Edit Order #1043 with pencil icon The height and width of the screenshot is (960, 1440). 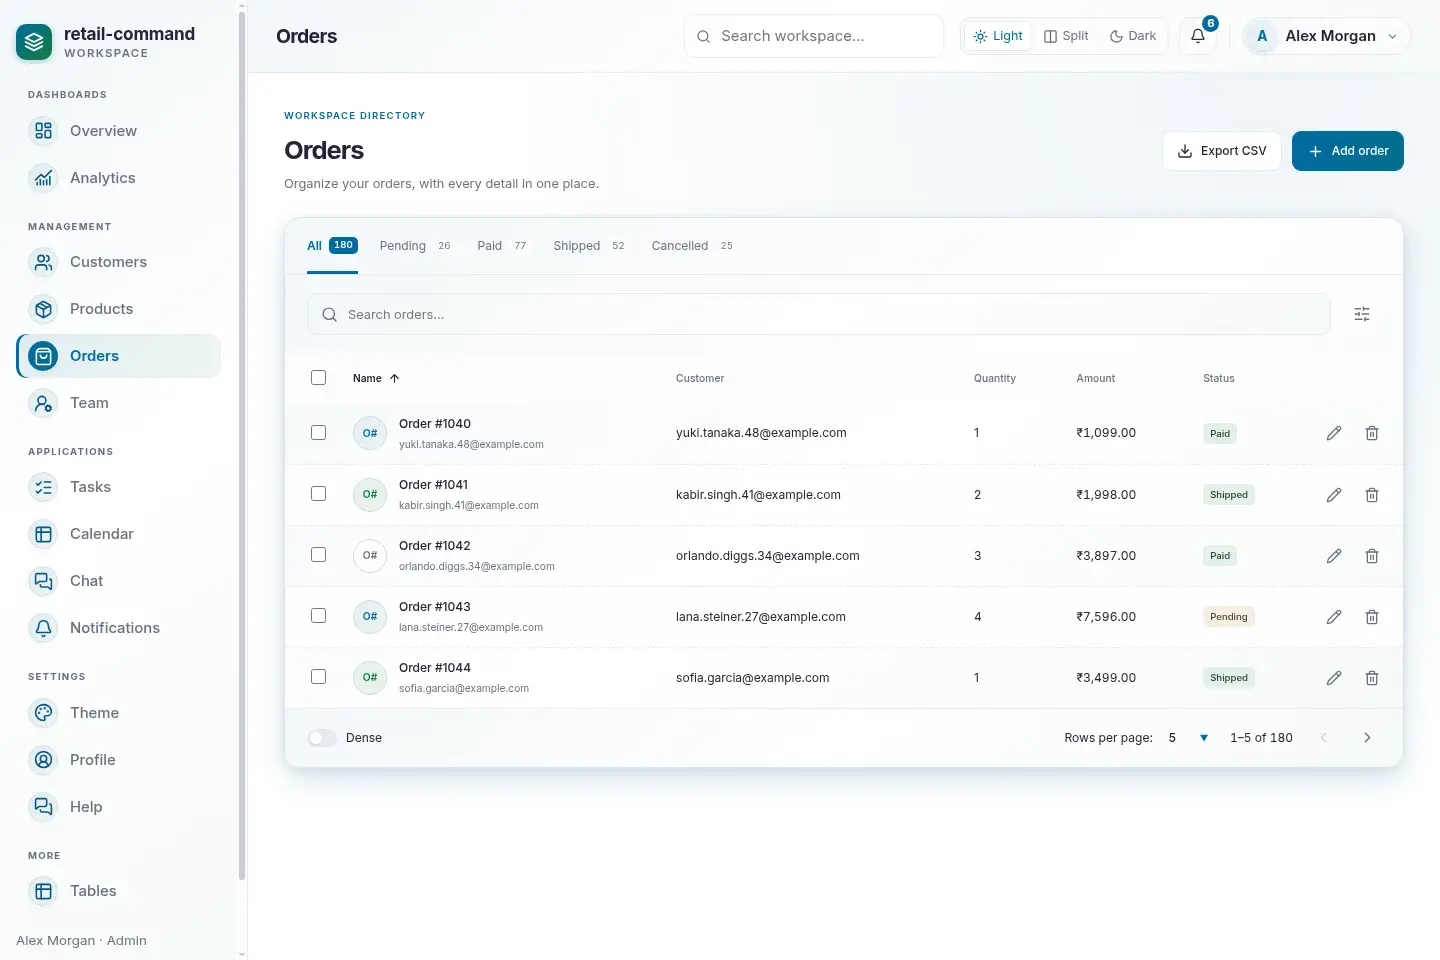(1334, 617)
